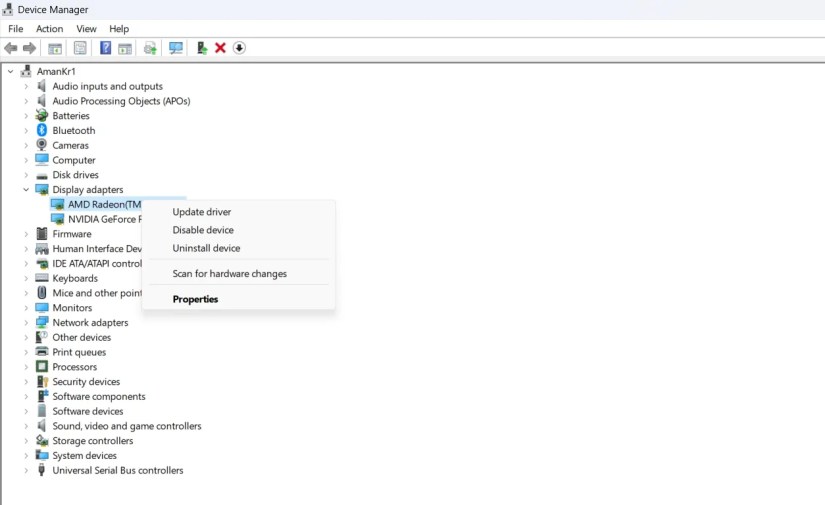
Task: Open the View menu
Action: [86, 29]
